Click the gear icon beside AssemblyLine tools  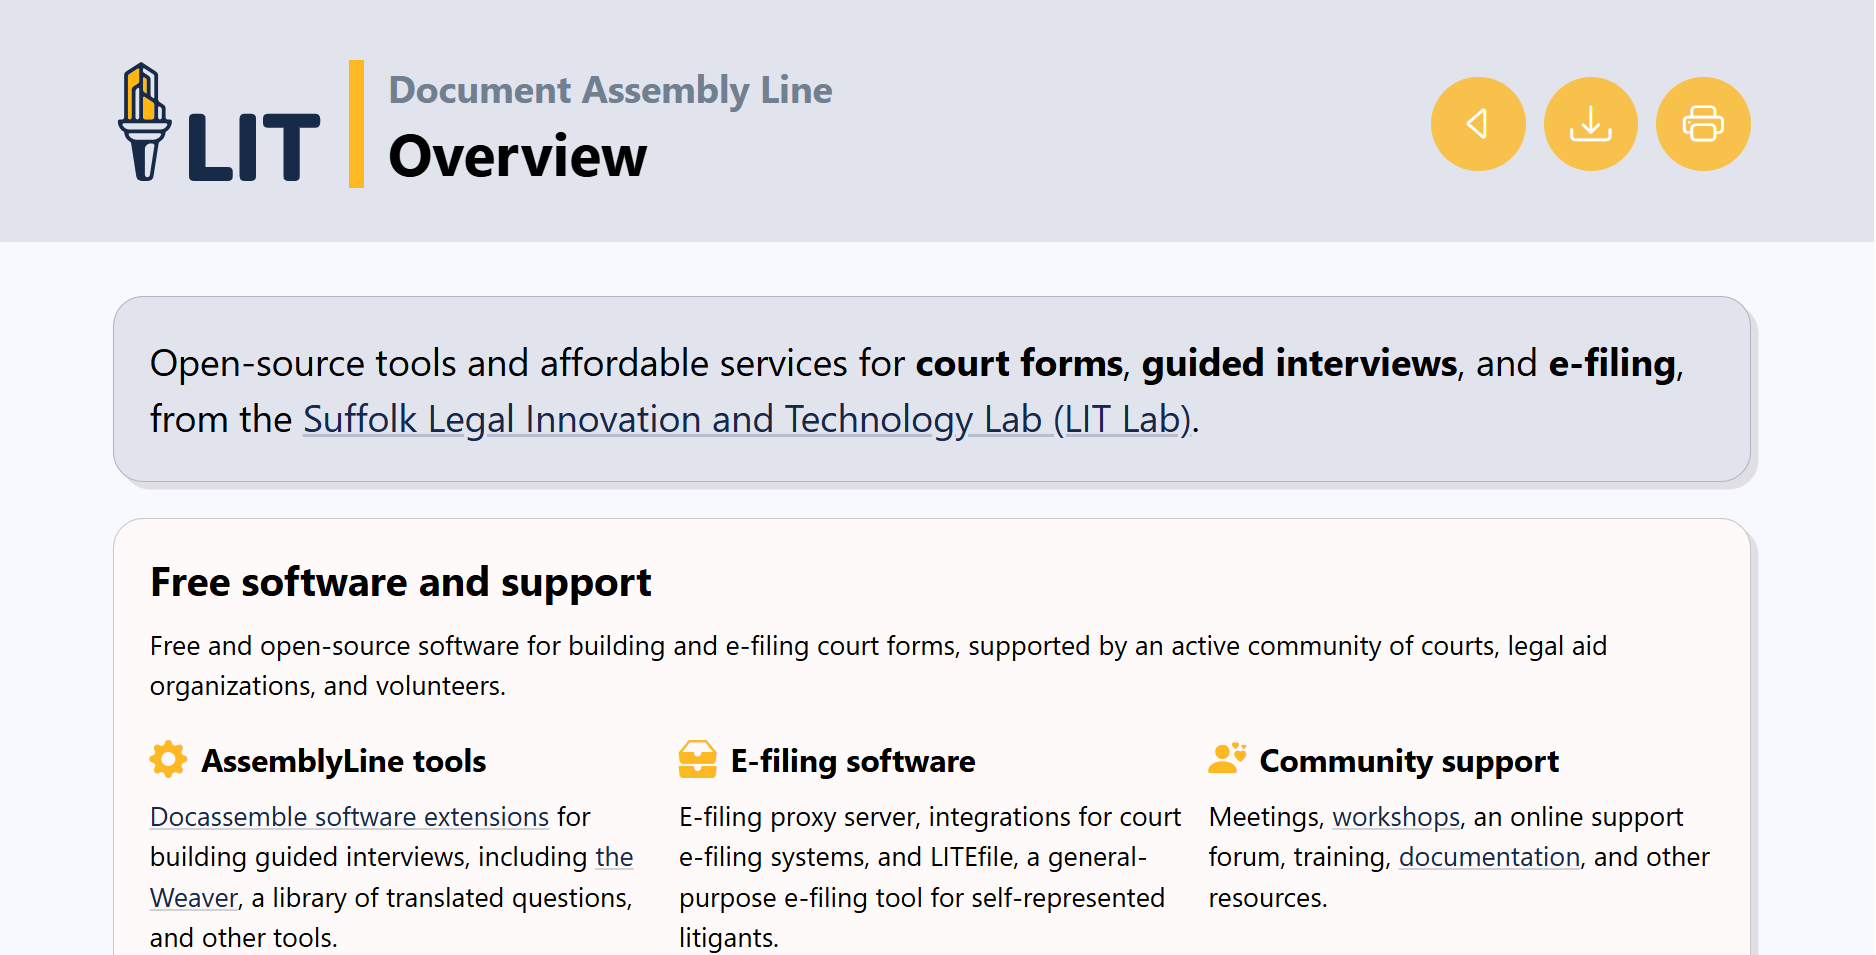pos(168,760)
